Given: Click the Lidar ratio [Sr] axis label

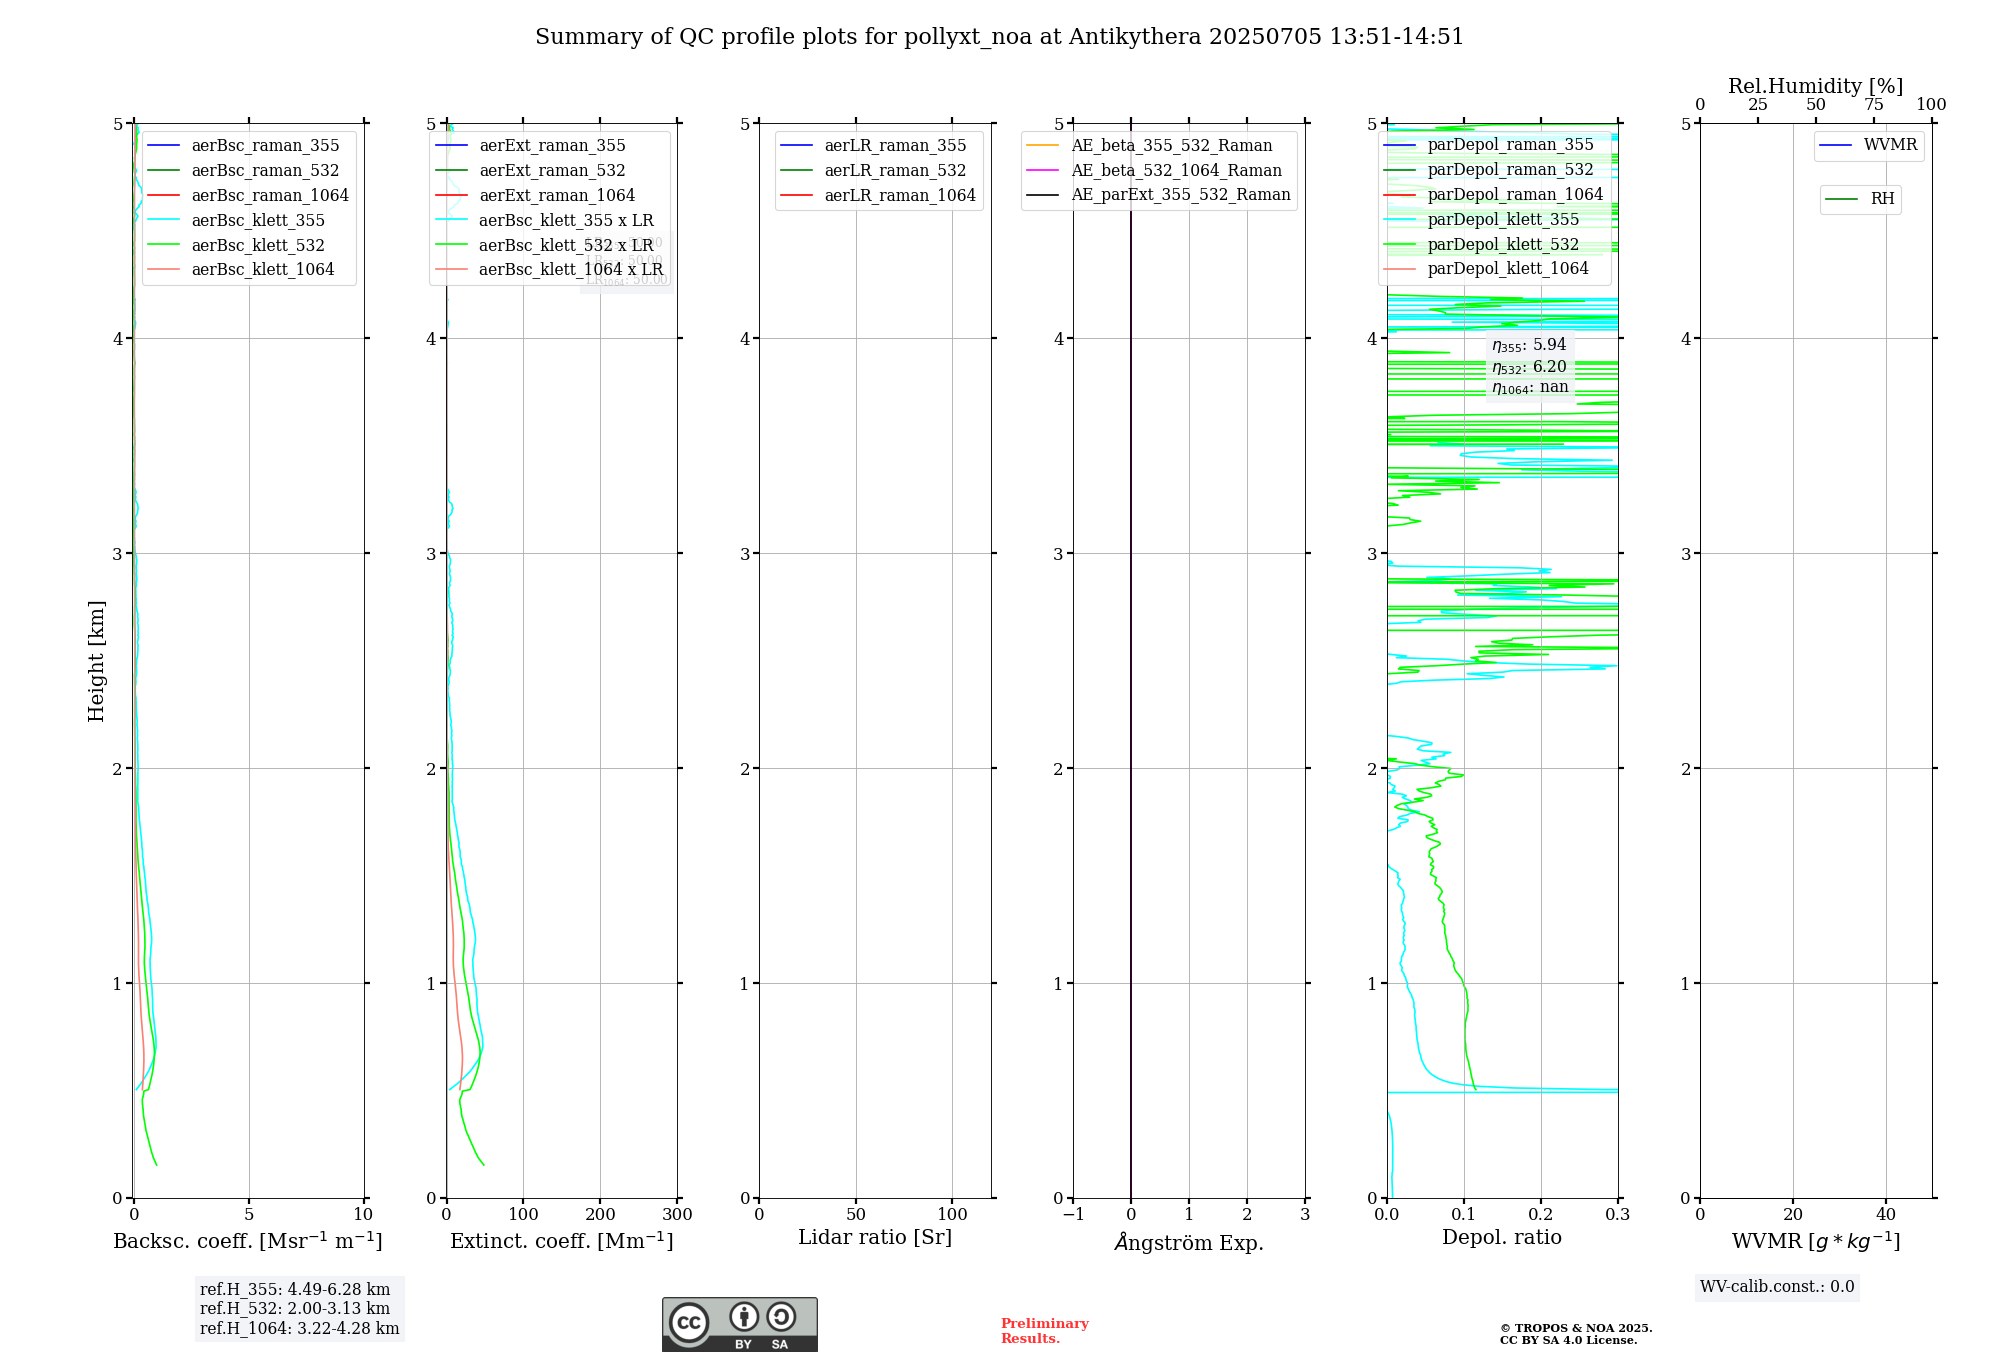Looking at the screenshot, I should click(874, 1238).
